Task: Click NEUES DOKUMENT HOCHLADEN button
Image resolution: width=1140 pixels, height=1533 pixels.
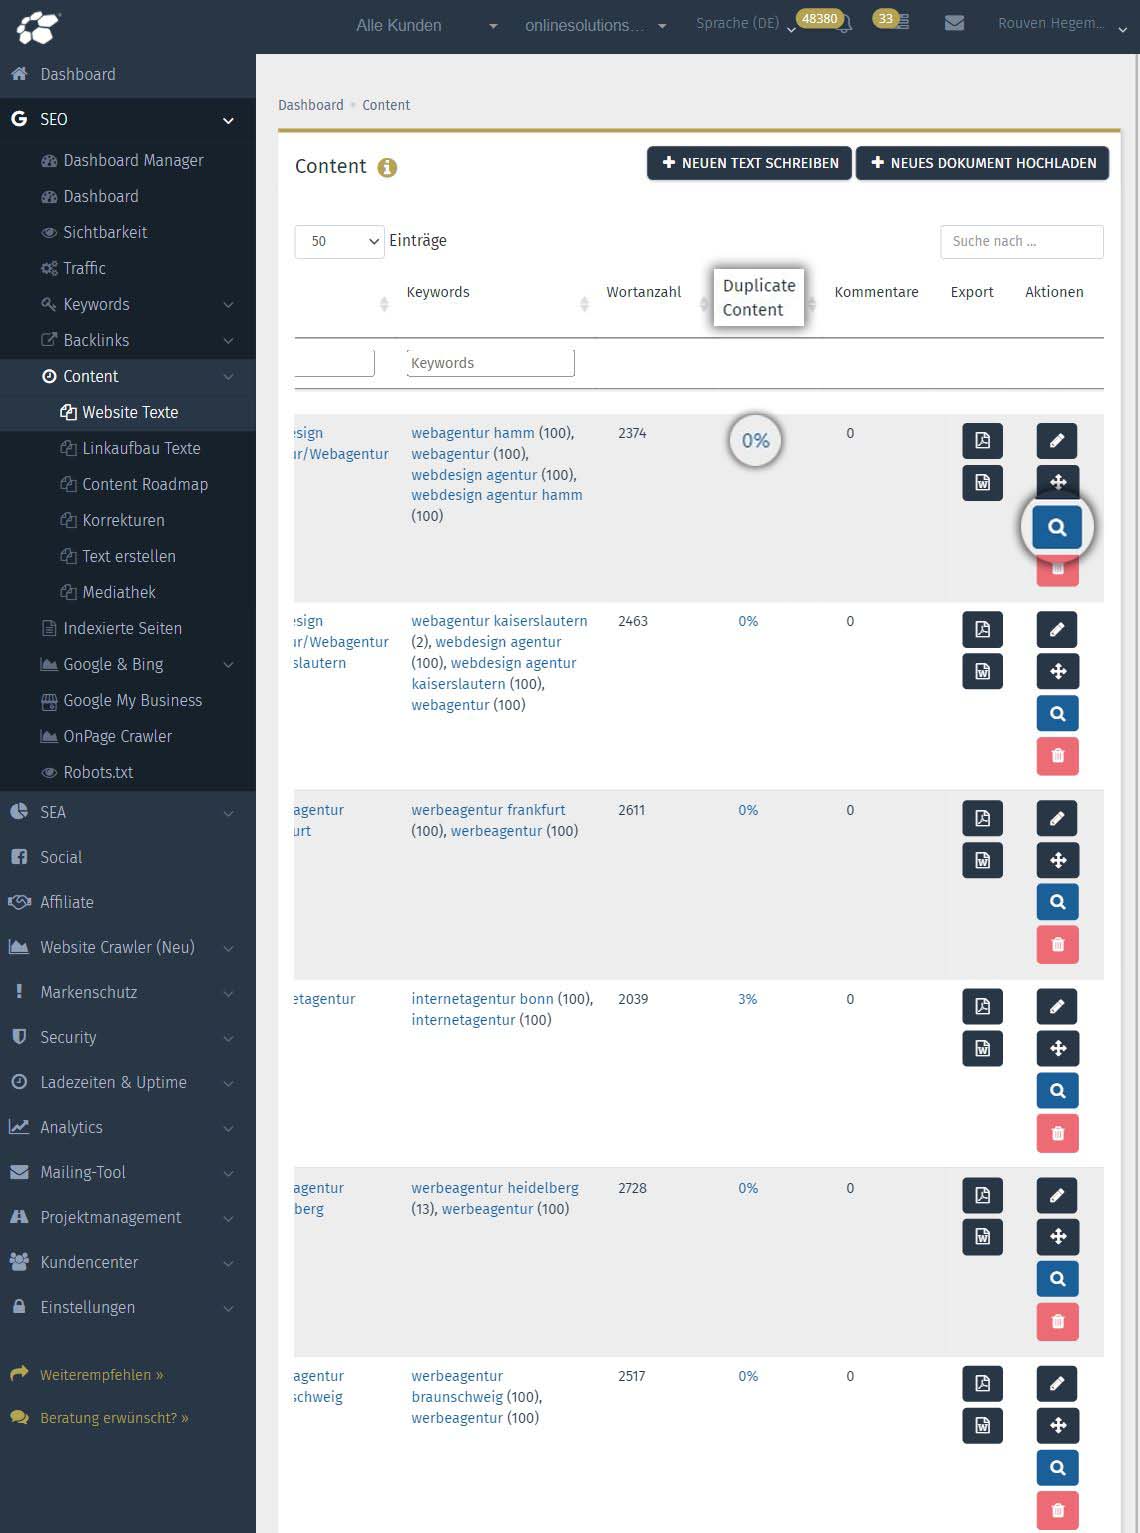Action: click(x=982, y=163)
